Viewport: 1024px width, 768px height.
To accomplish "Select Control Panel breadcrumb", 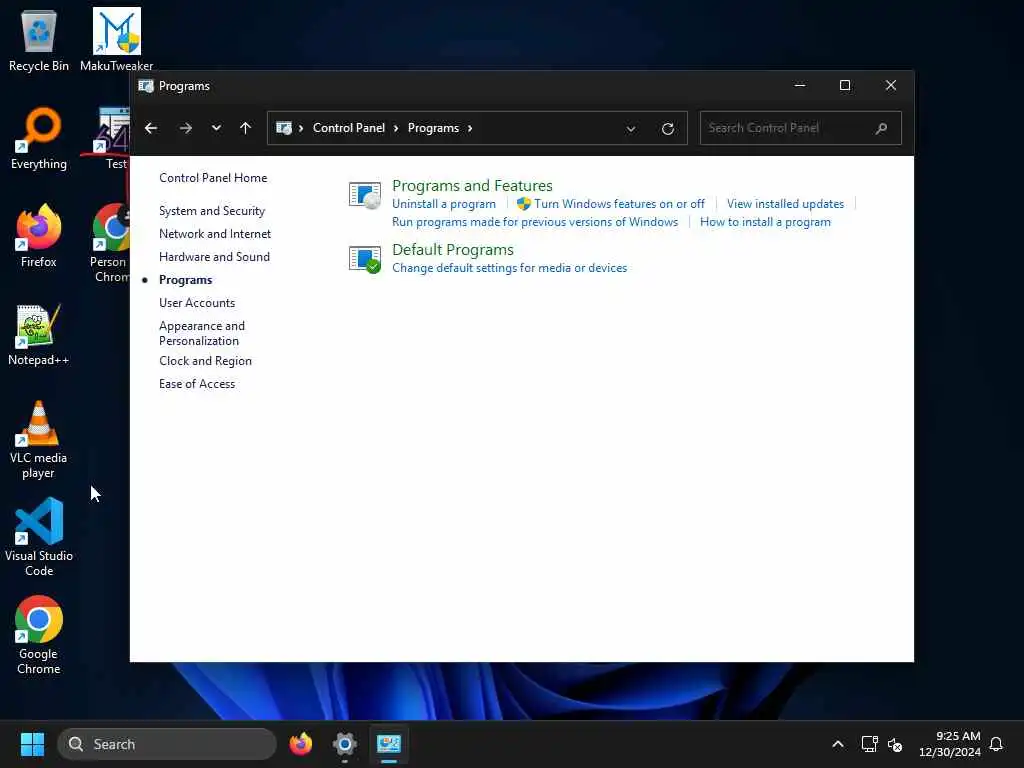I will [x=349, y=128].
